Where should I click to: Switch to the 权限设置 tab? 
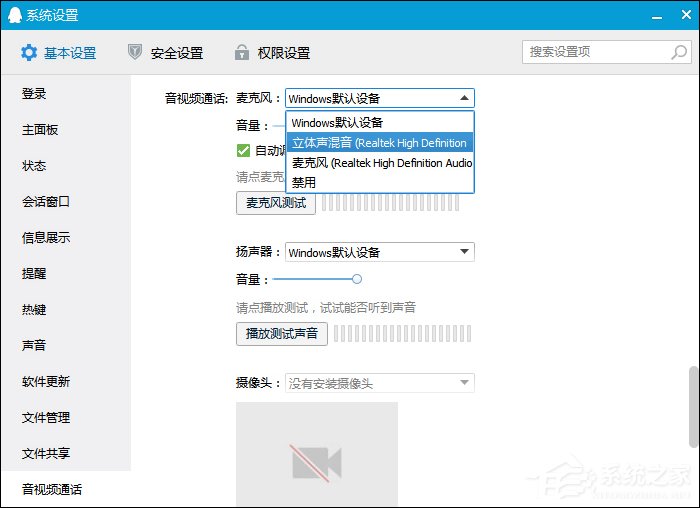pos(272,53)
